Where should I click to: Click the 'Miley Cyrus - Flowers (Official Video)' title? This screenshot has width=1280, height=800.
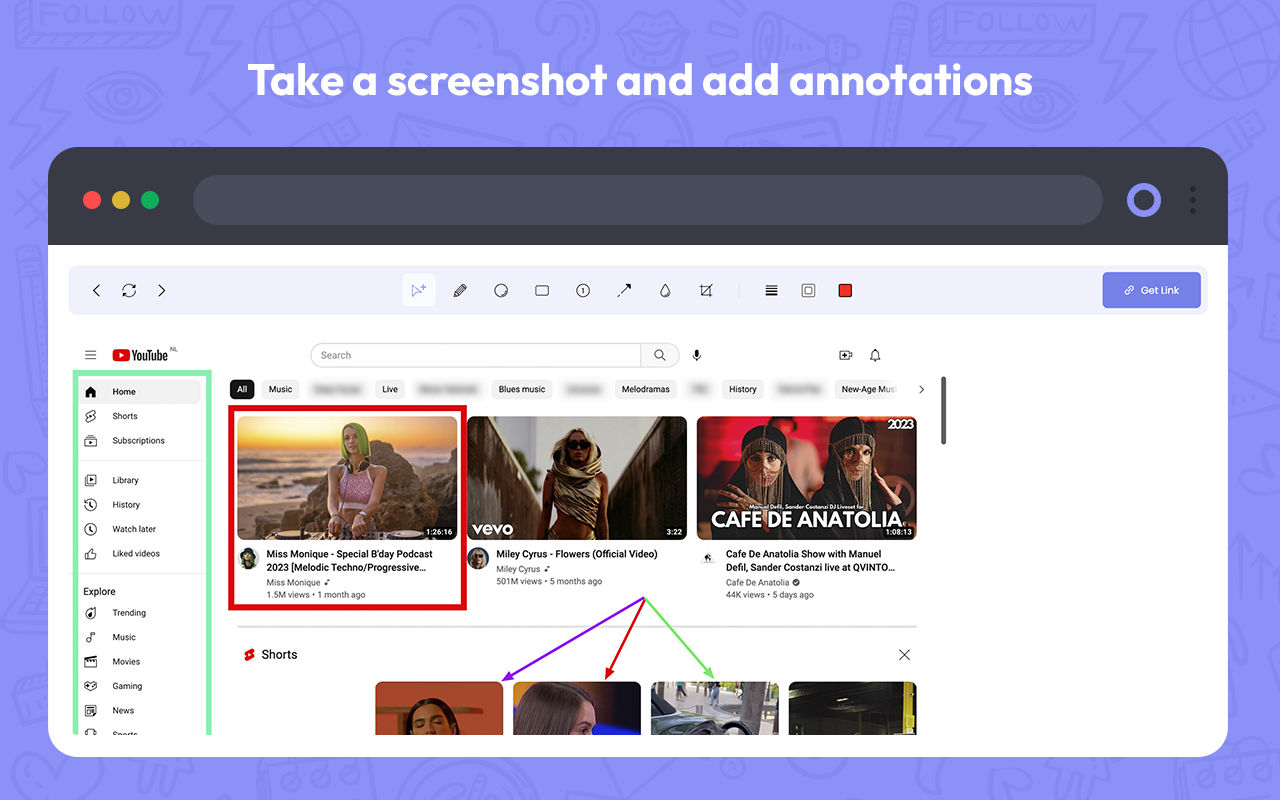click(577, 554)
